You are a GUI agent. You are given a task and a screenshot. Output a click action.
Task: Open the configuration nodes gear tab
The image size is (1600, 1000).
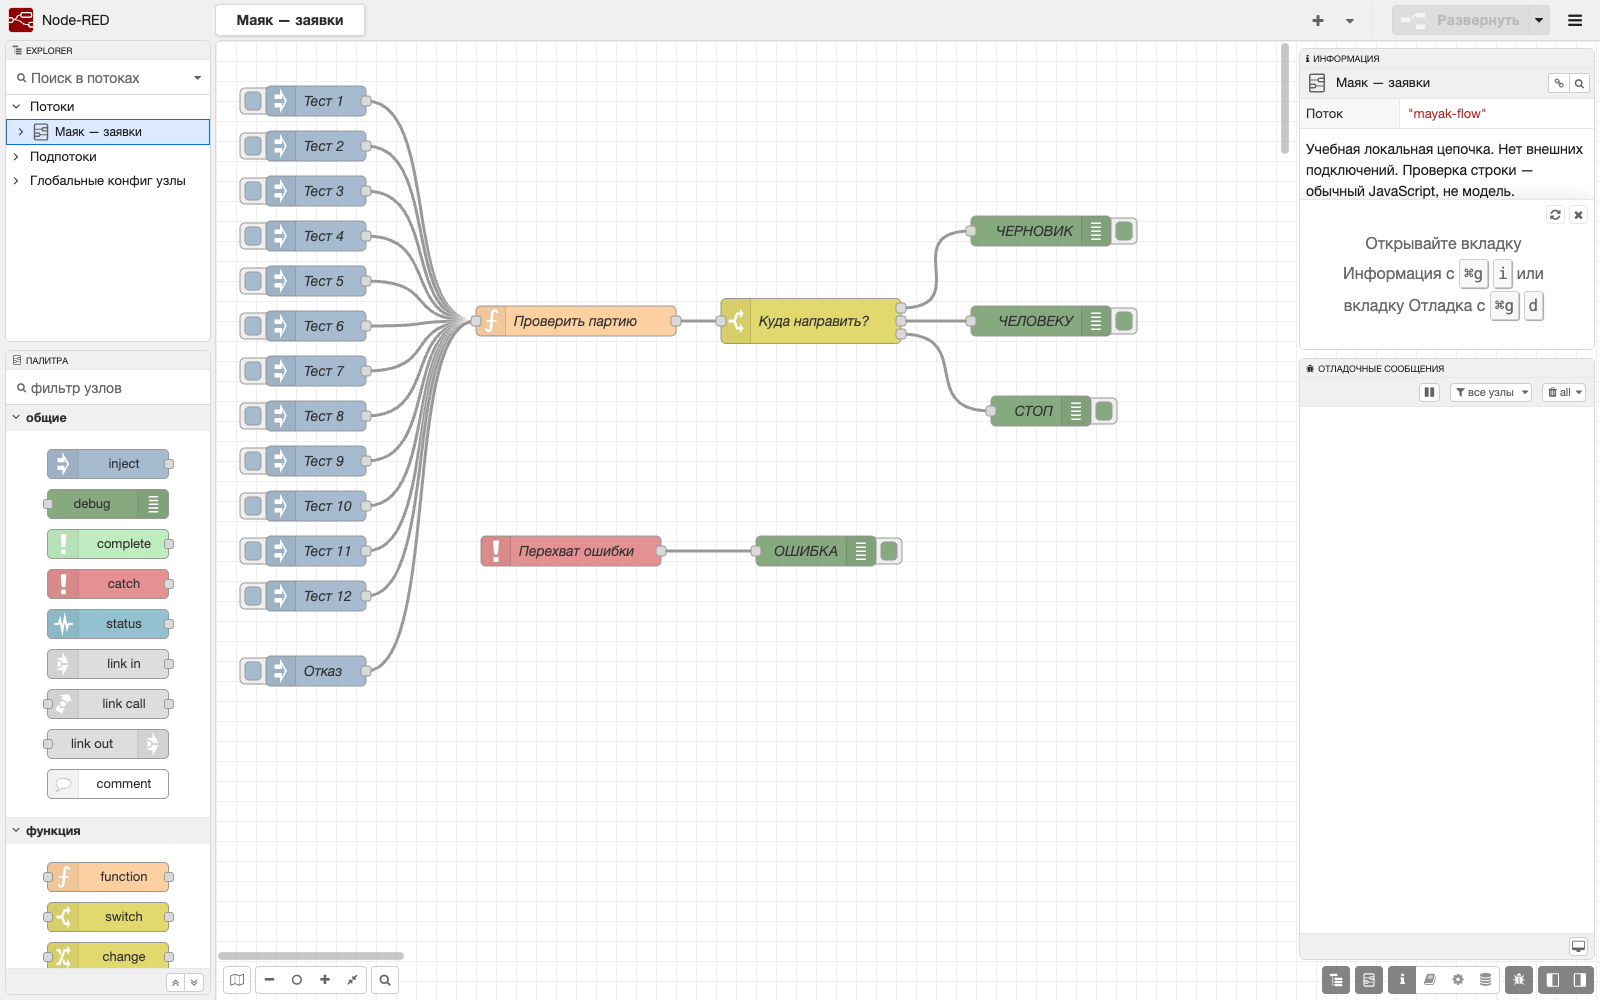pos(1458,980)
